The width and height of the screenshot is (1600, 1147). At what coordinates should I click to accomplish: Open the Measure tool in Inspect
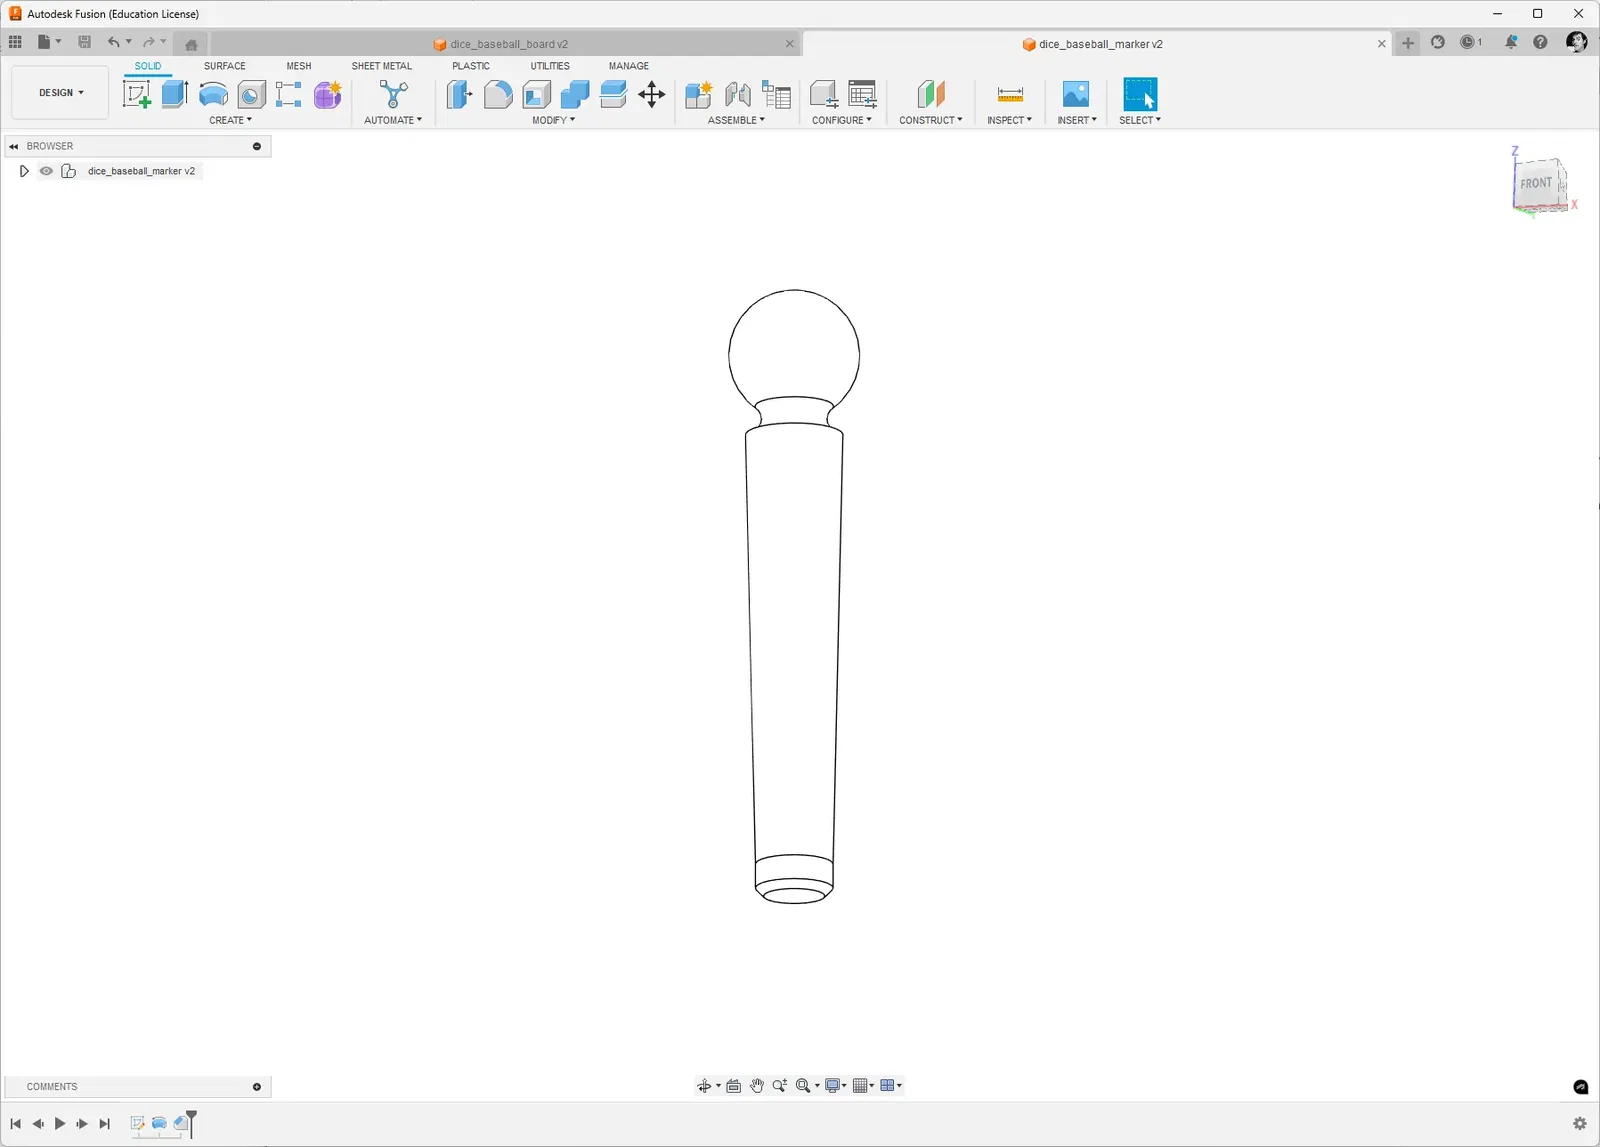(x=1010, y=94)
